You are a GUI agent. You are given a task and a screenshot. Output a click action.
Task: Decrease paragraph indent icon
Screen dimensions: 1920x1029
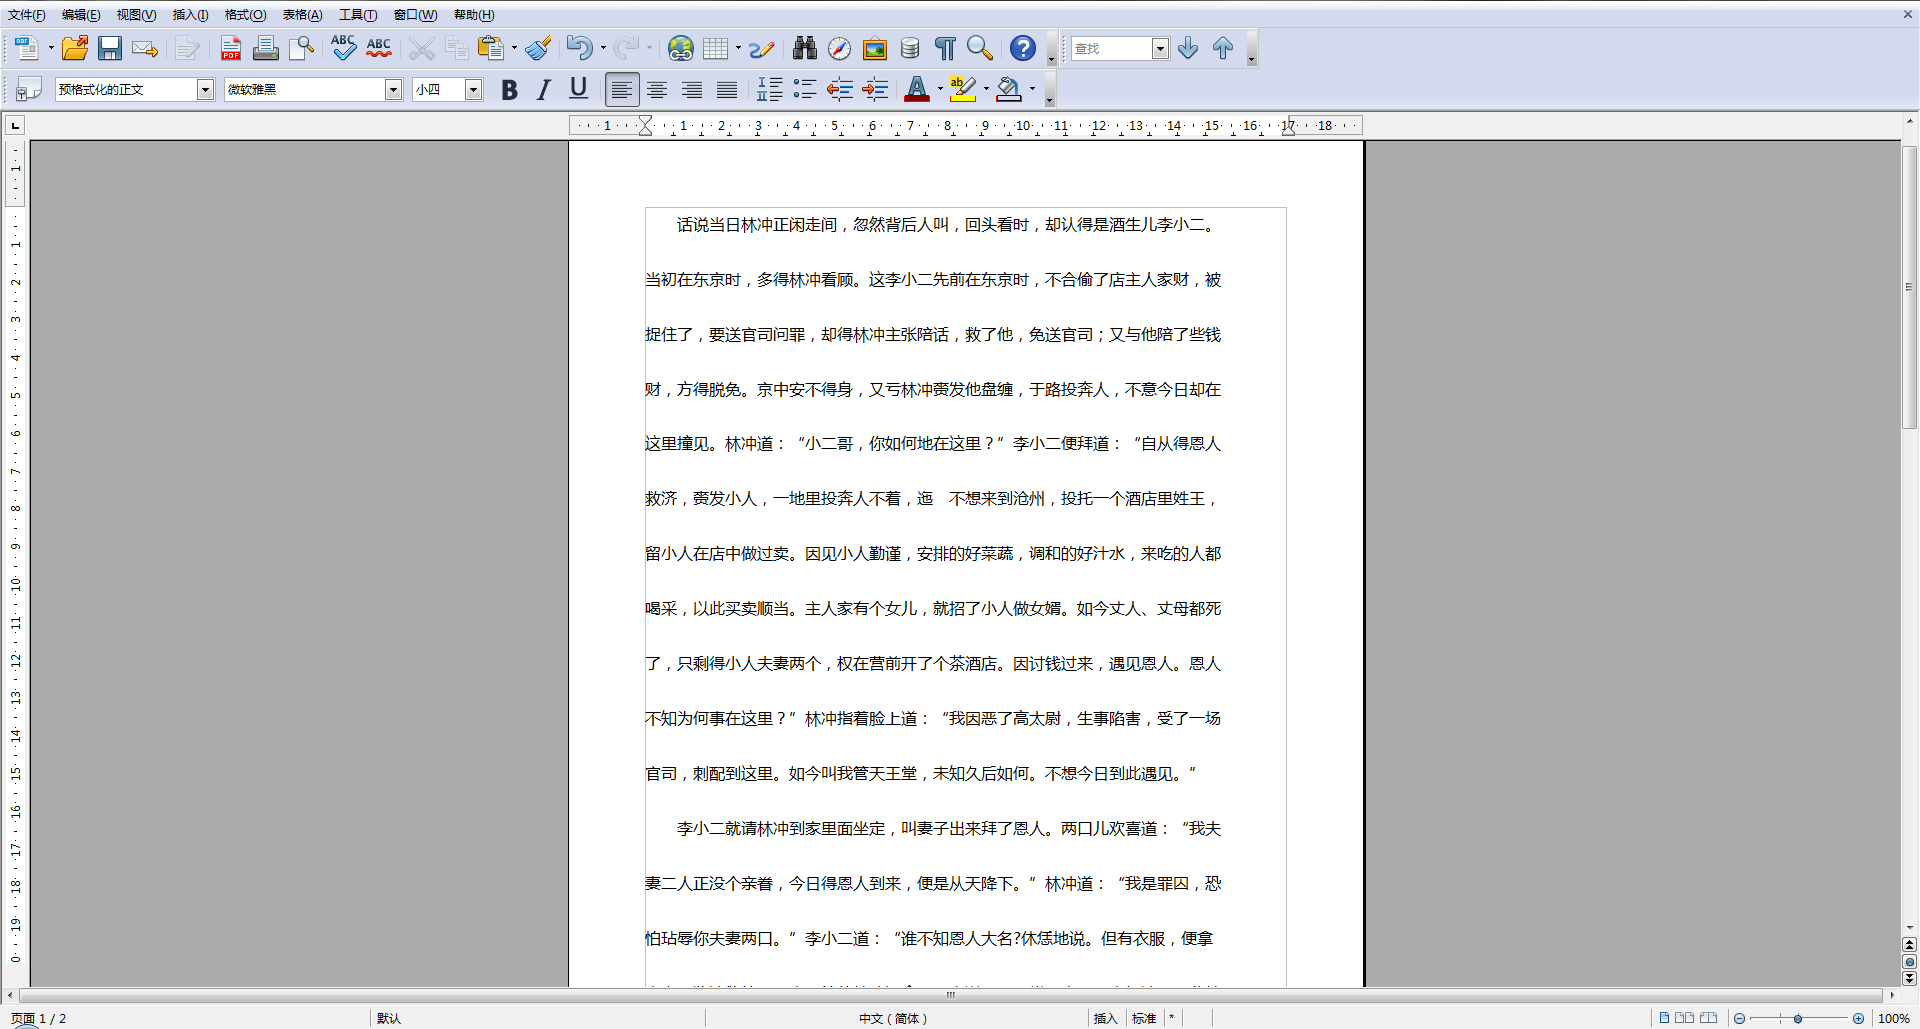tap(840, 89)
